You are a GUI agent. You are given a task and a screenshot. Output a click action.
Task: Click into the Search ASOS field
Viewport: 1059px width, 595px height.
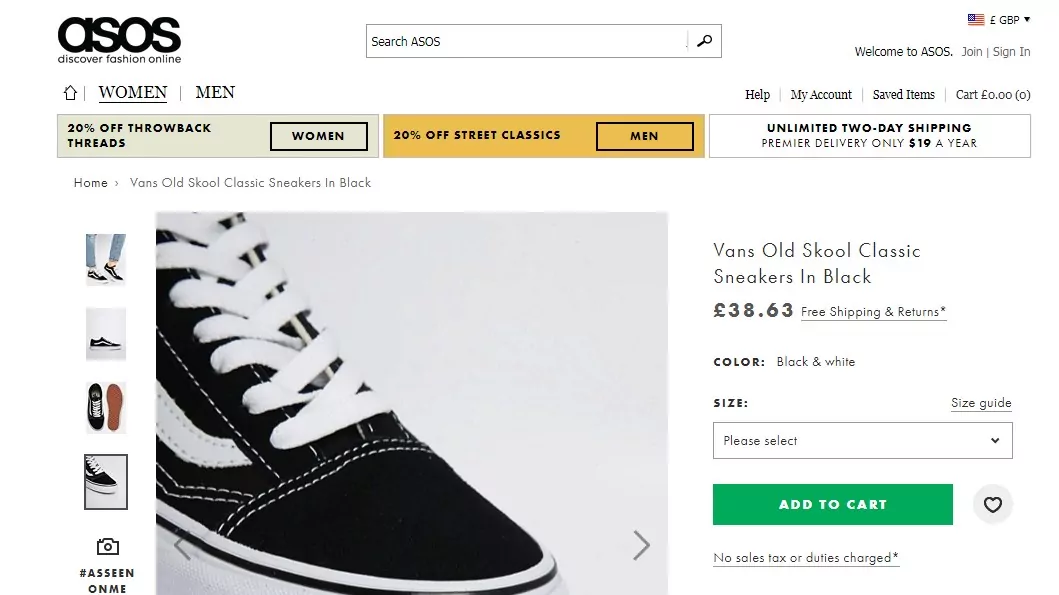point(526,41)
